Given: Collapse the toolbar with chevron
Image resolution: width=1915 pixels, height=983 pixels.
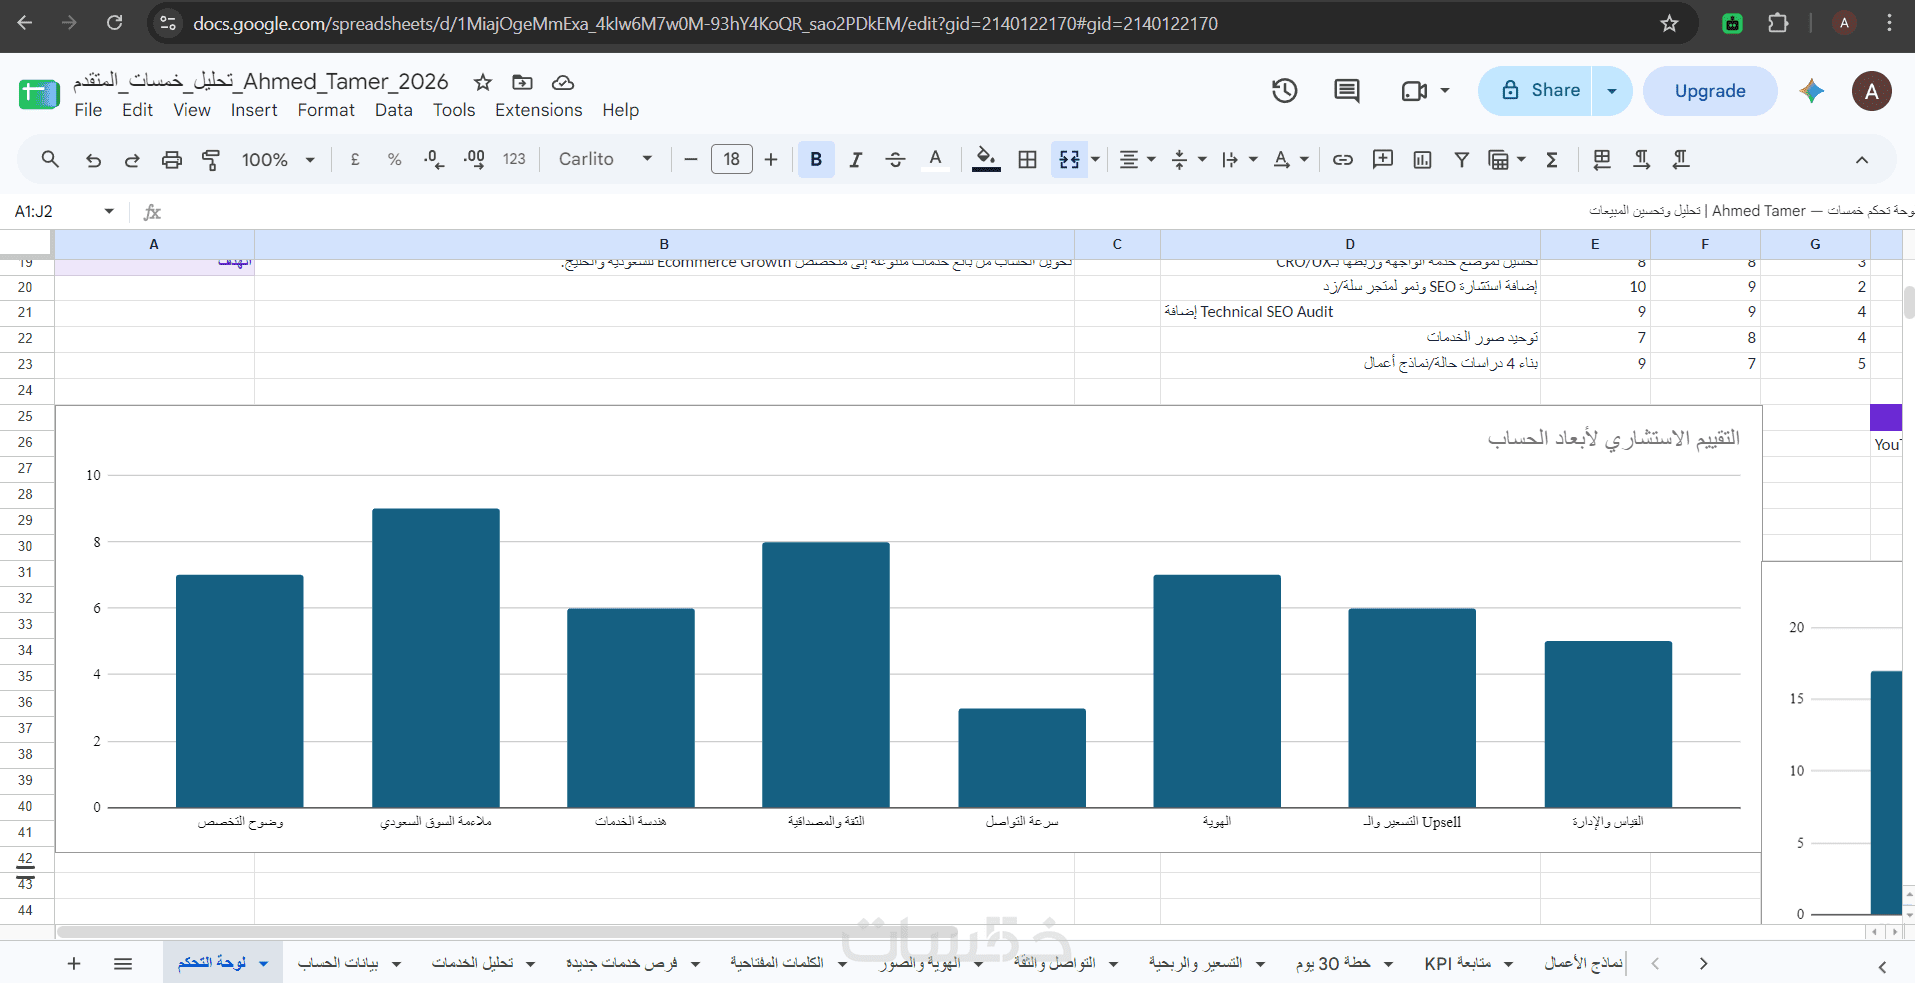Looking at the screenshot, I should [1862, 160].
